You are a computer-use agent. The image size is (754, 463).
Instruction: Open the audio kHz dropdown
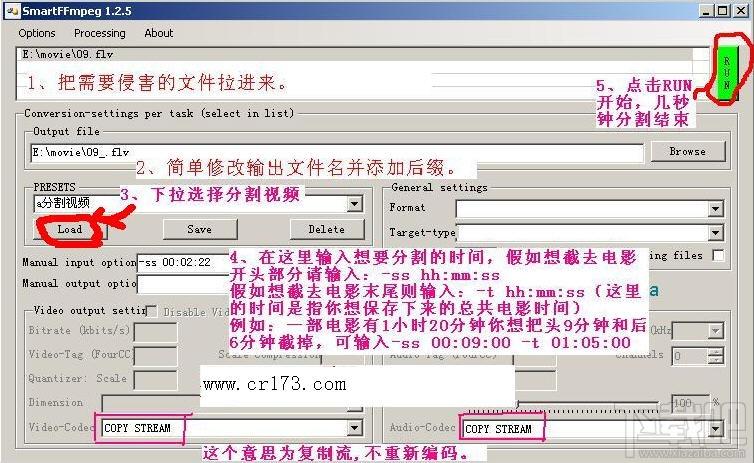pos(716,331)
